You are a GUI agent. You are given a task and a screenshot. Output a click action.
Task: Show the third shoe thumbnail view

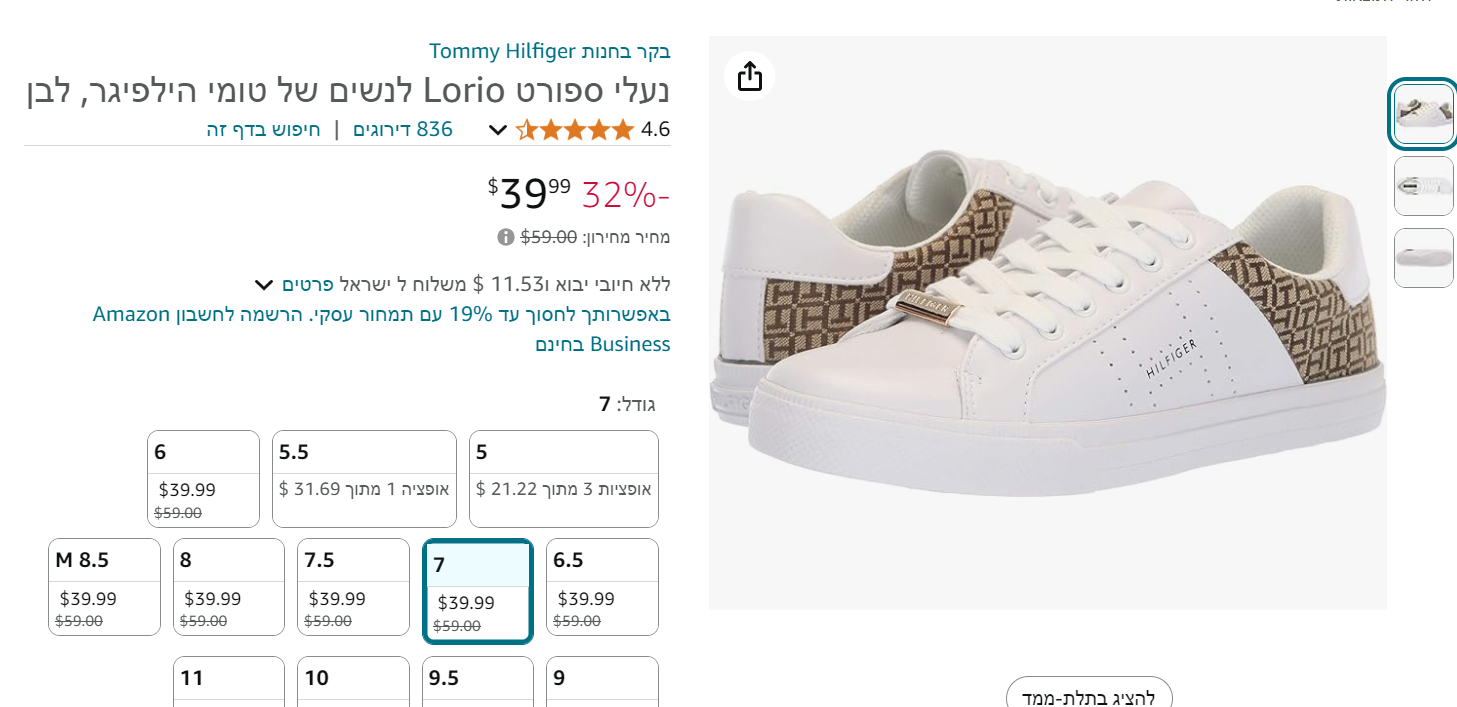pos(1423,258)
